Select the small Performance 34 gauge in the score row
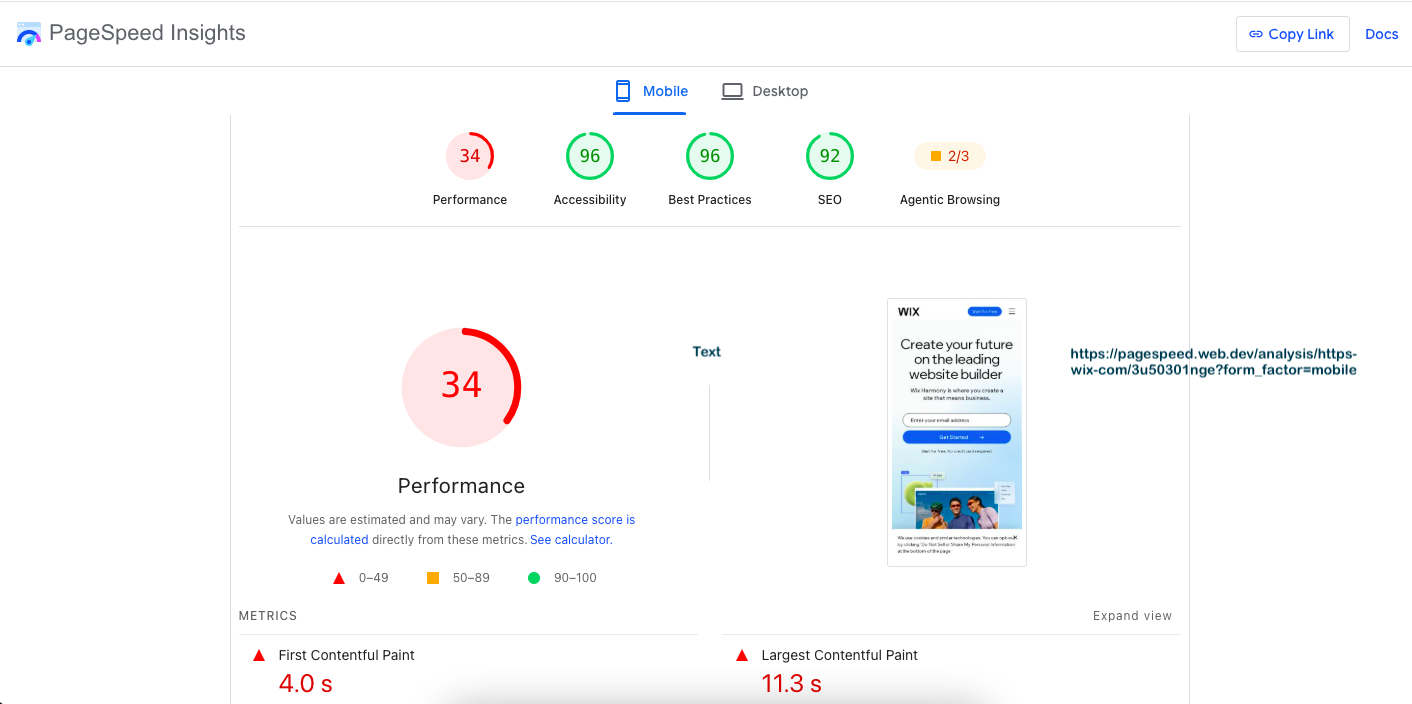1412x704 pixels. click(x=470, y=156)
